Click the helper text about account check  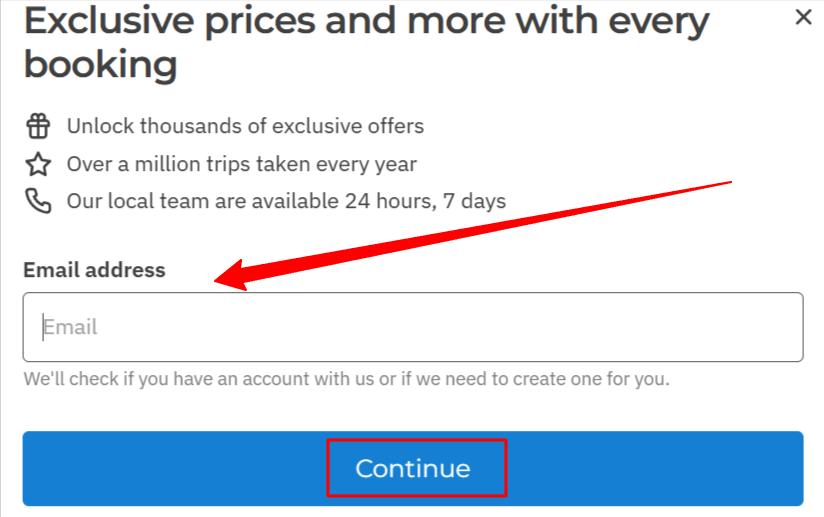click(x=346, y=379)
